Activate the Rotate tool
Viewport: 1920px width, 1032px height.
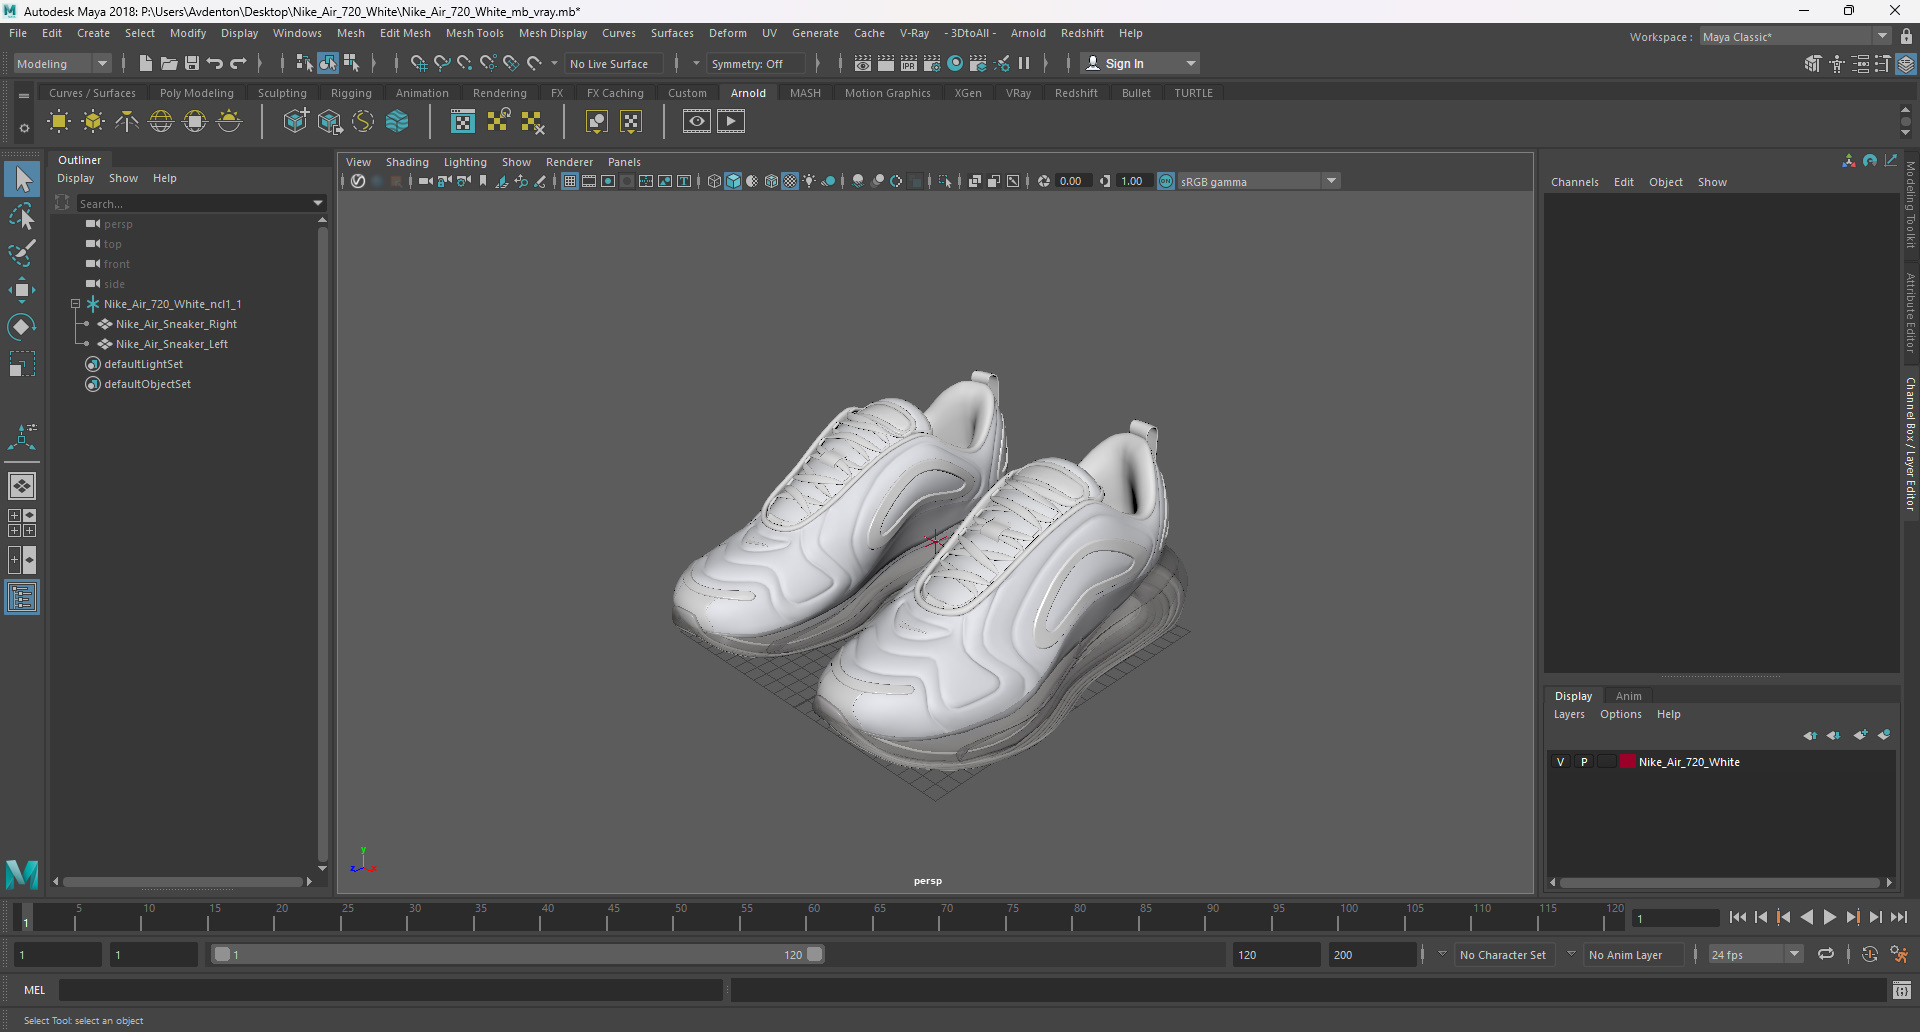[x=22, y=327]
